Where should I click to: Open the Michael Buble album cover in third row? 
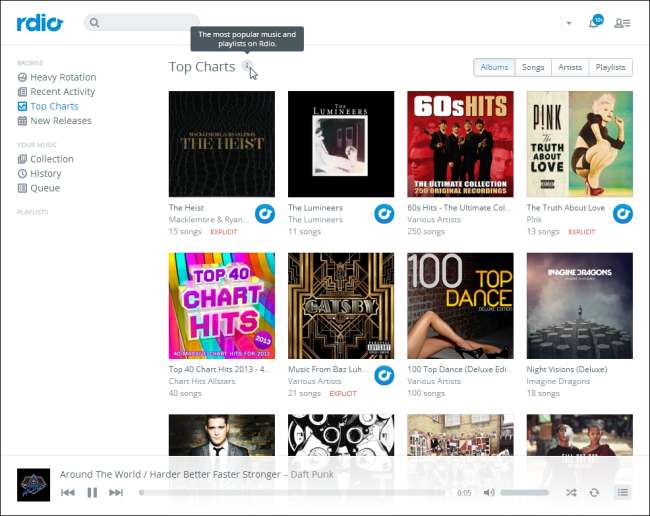222,435
